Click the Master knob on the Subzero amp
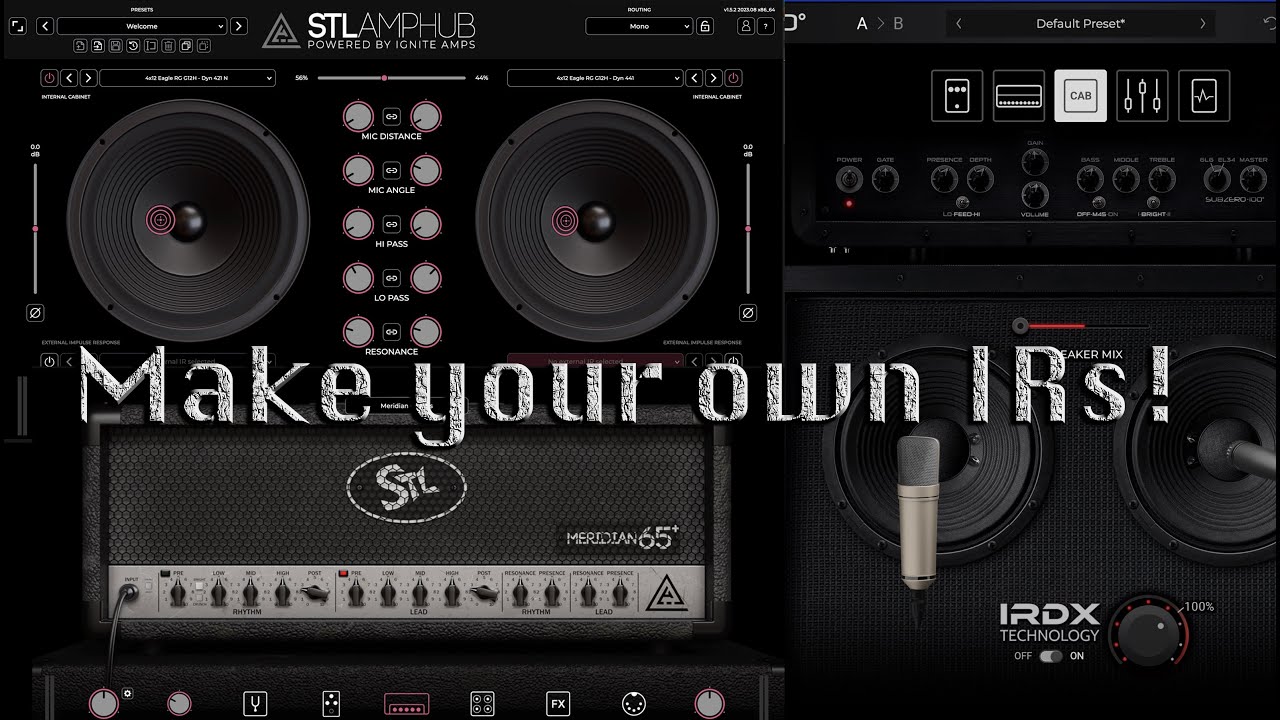Screen dimensions: 1280x720 (x=1253, y=179)
